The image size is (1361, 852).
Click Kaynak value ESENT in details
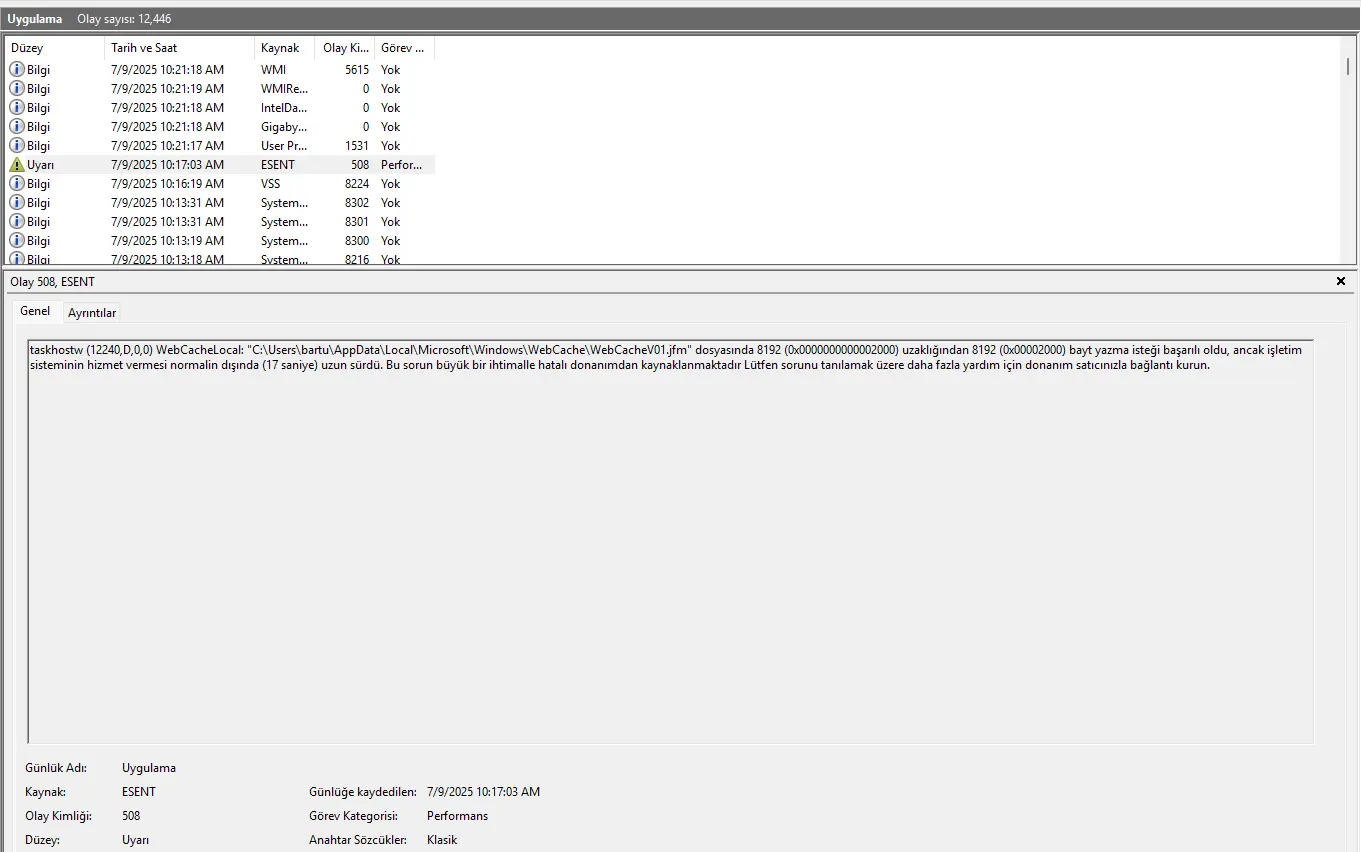click(x=139, y=792)
